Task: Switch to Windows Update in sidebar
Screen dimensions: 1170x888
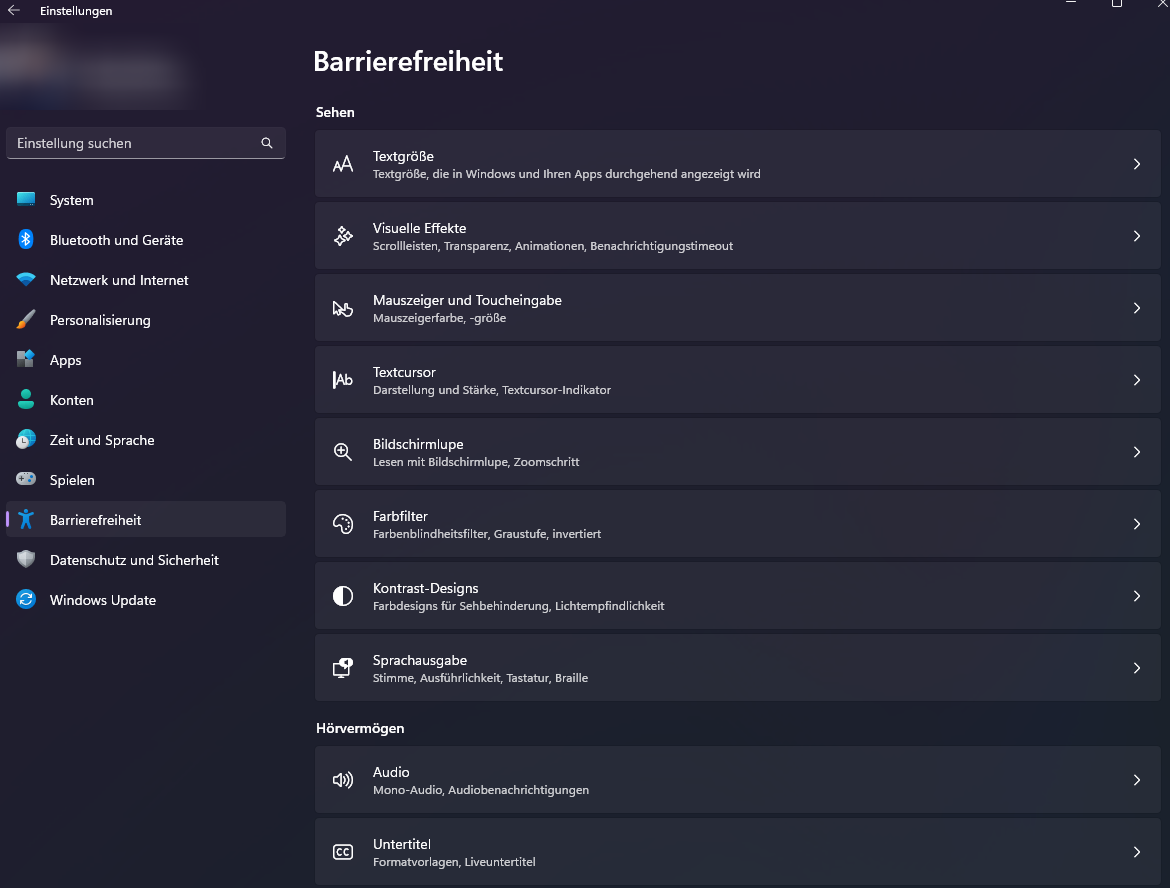Action: [x=102, y=600]
